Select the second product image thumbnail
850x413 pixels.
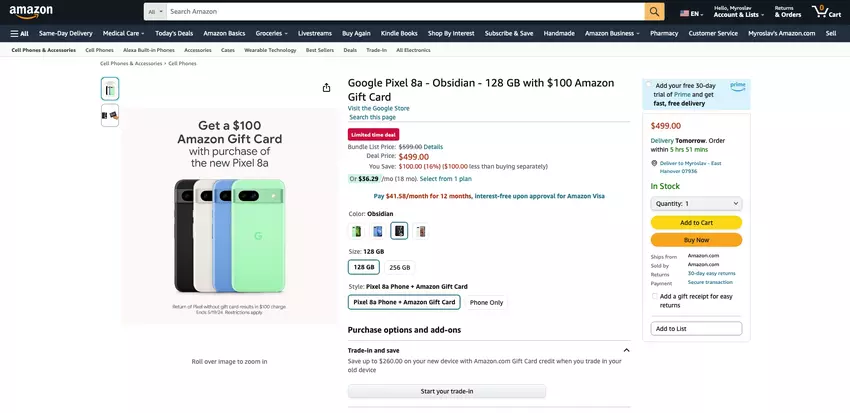tap(110, 115)
